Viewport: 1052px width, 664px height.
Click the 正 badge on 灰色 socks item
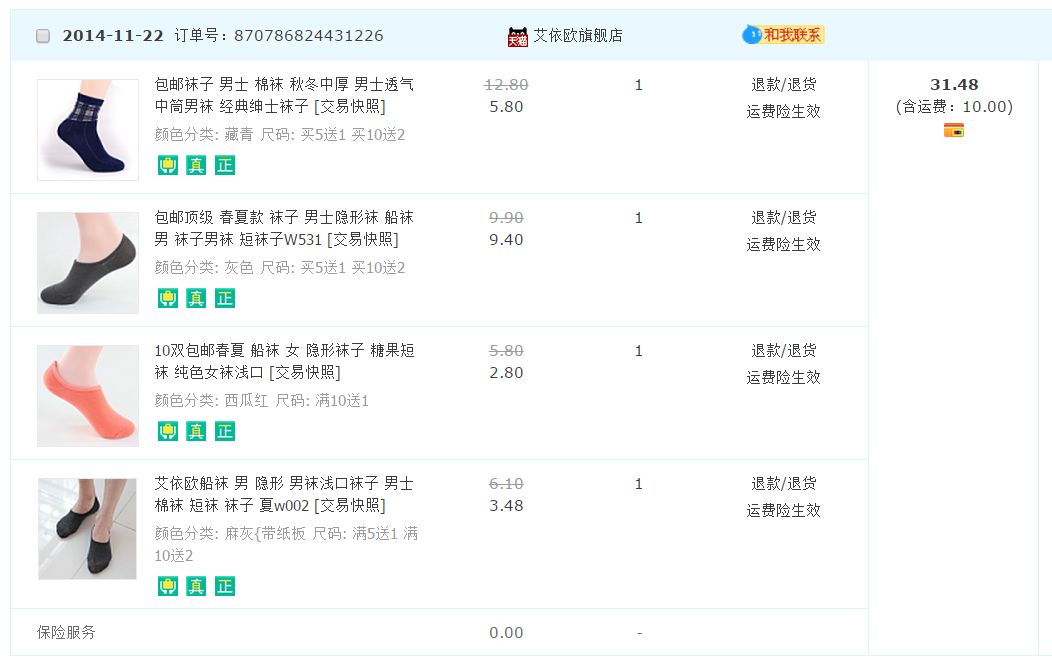pyautogui.click(x=225, y=298)
